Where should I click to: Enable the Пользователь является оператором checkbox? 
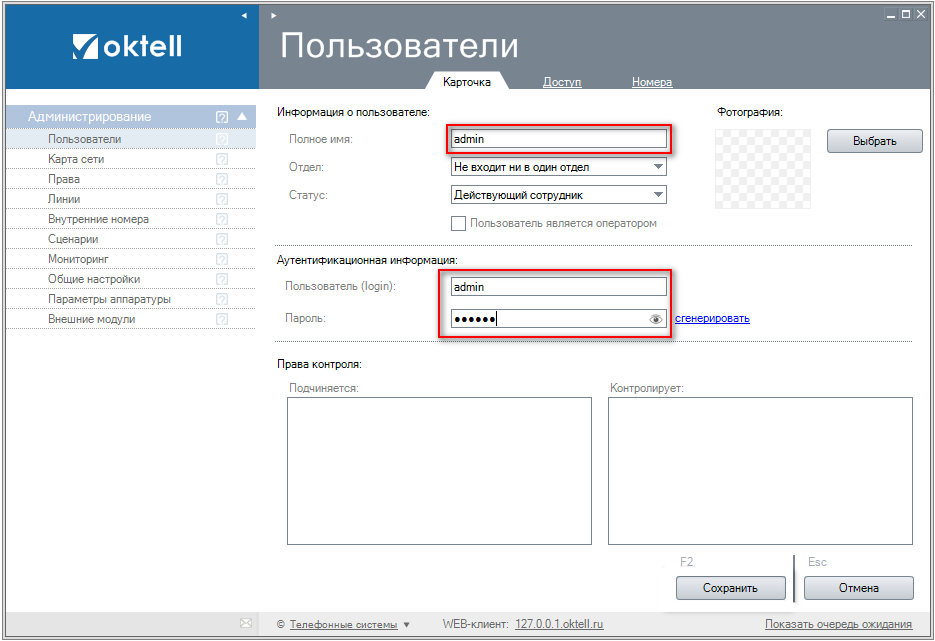[x=459, y=223]
